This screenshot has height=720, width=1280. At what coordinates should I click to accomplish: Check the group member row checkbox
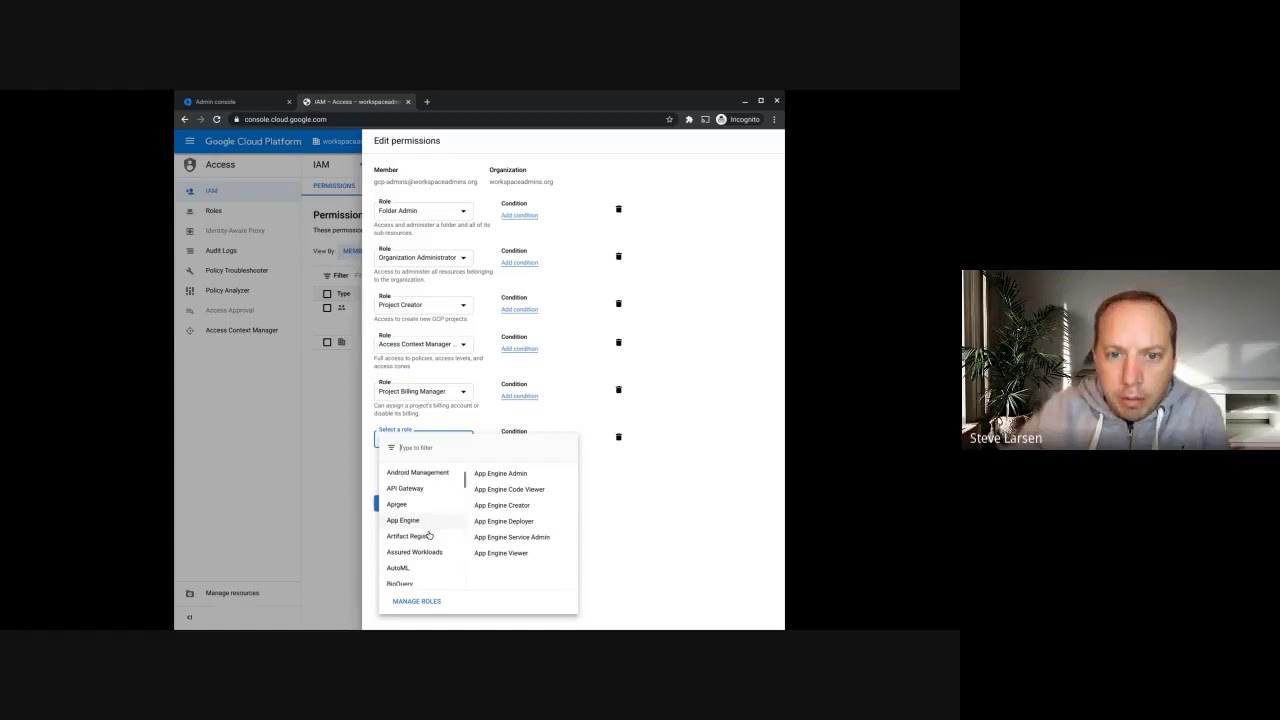[327, 308]
